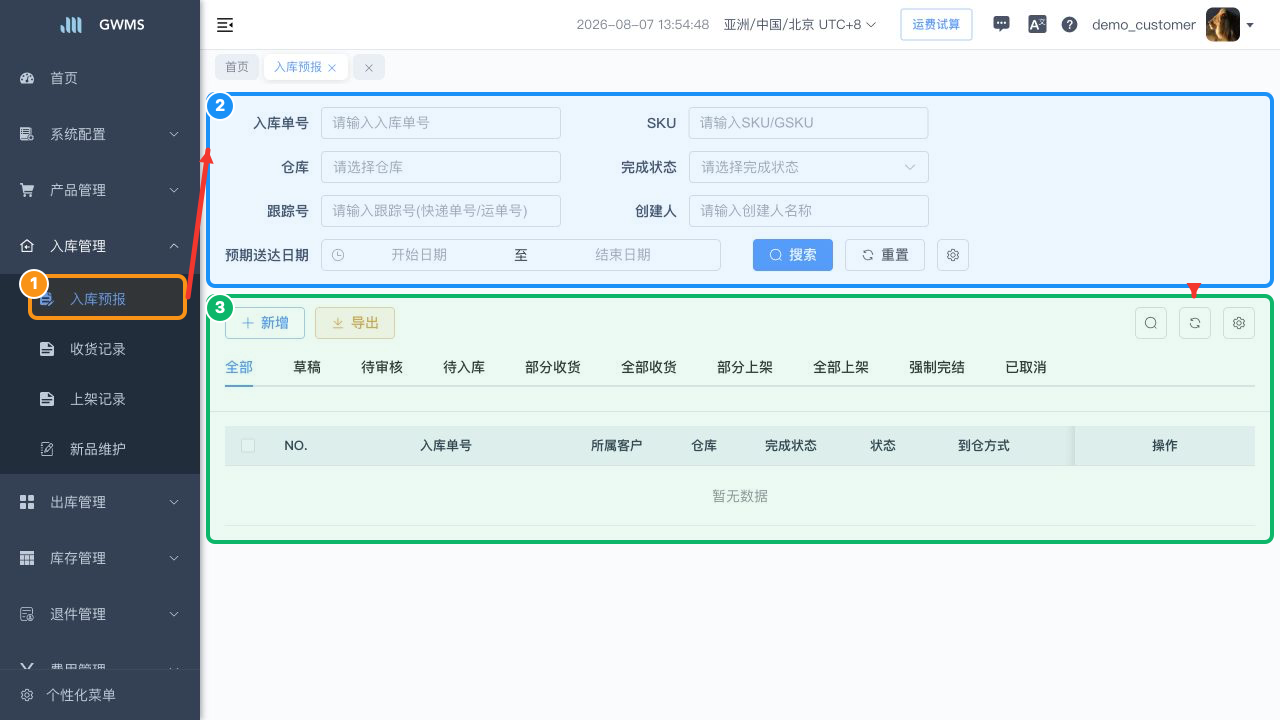Open the user menu dropdown arrow
This screenshot has width=1280, height=720.
tap(1250, 25)
